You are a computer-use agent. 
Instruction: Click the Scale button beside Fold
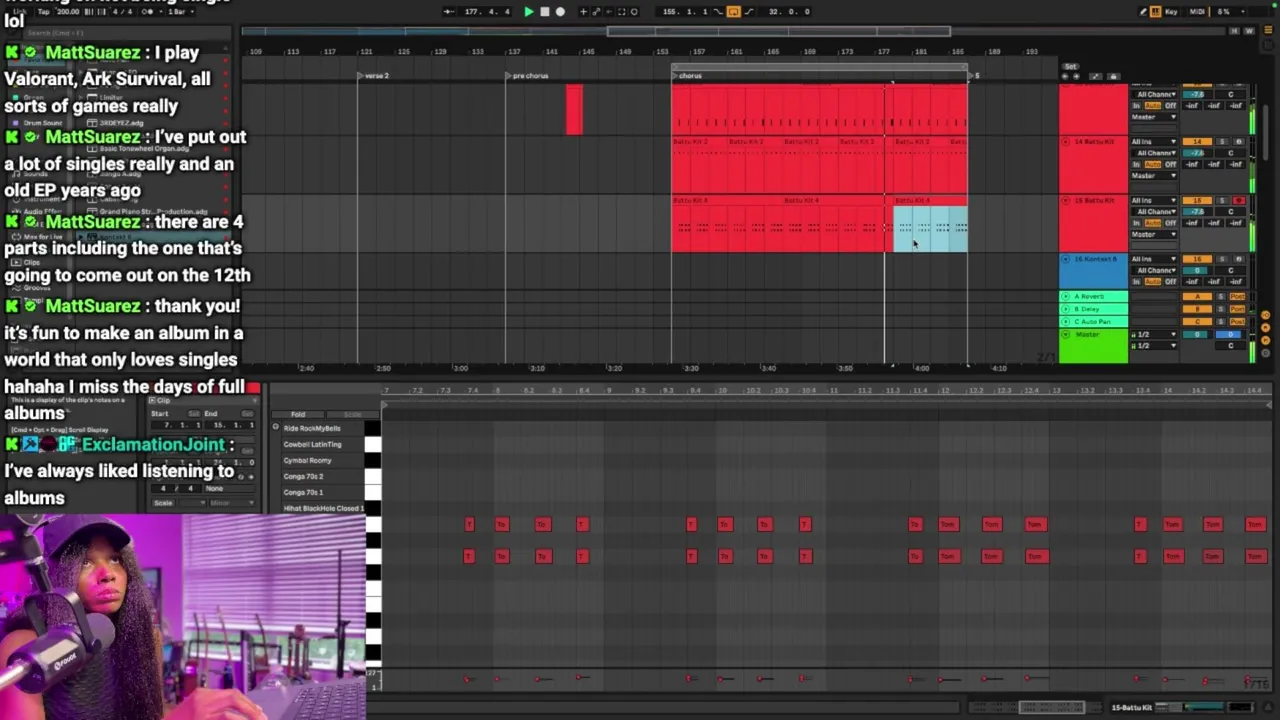(x=352, y=414)
